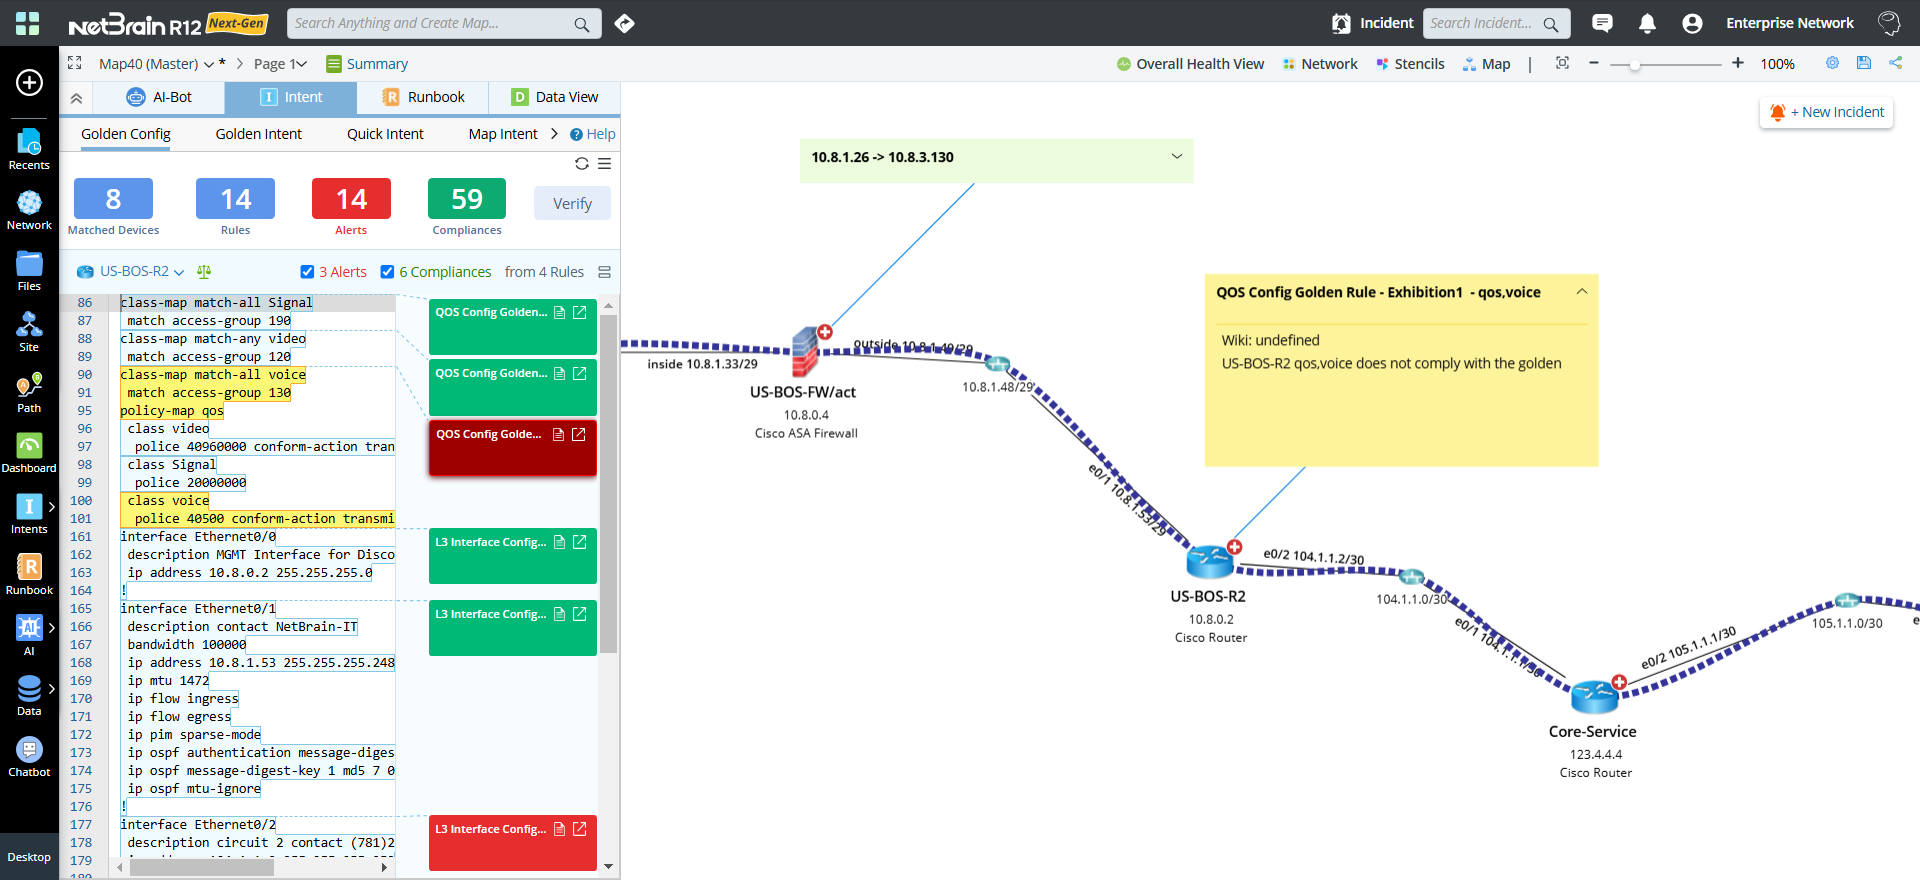Click the config list vertical scrollbar

coord(608,484)
